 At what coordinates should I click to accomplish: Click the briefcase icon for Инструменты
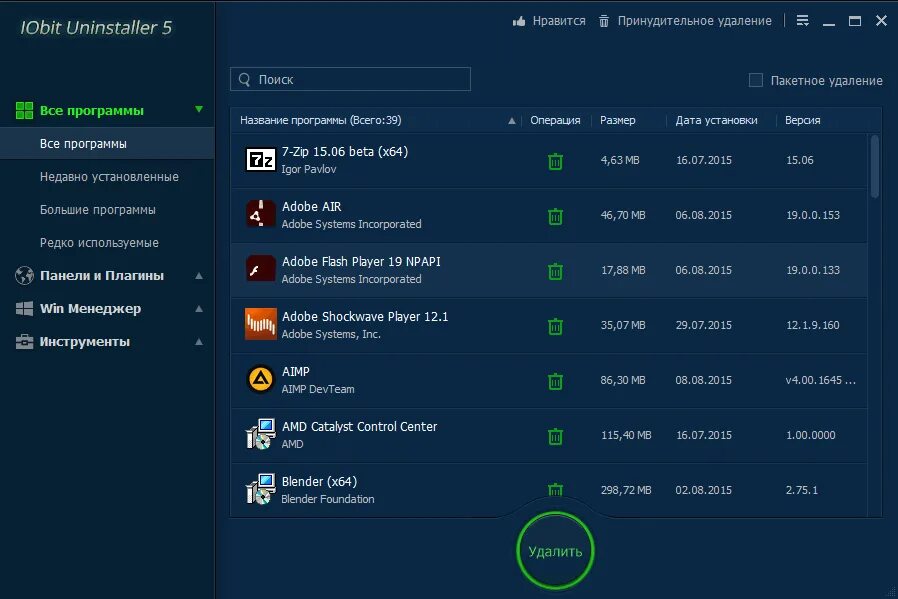pyautogui.click(x=23, y=341)
